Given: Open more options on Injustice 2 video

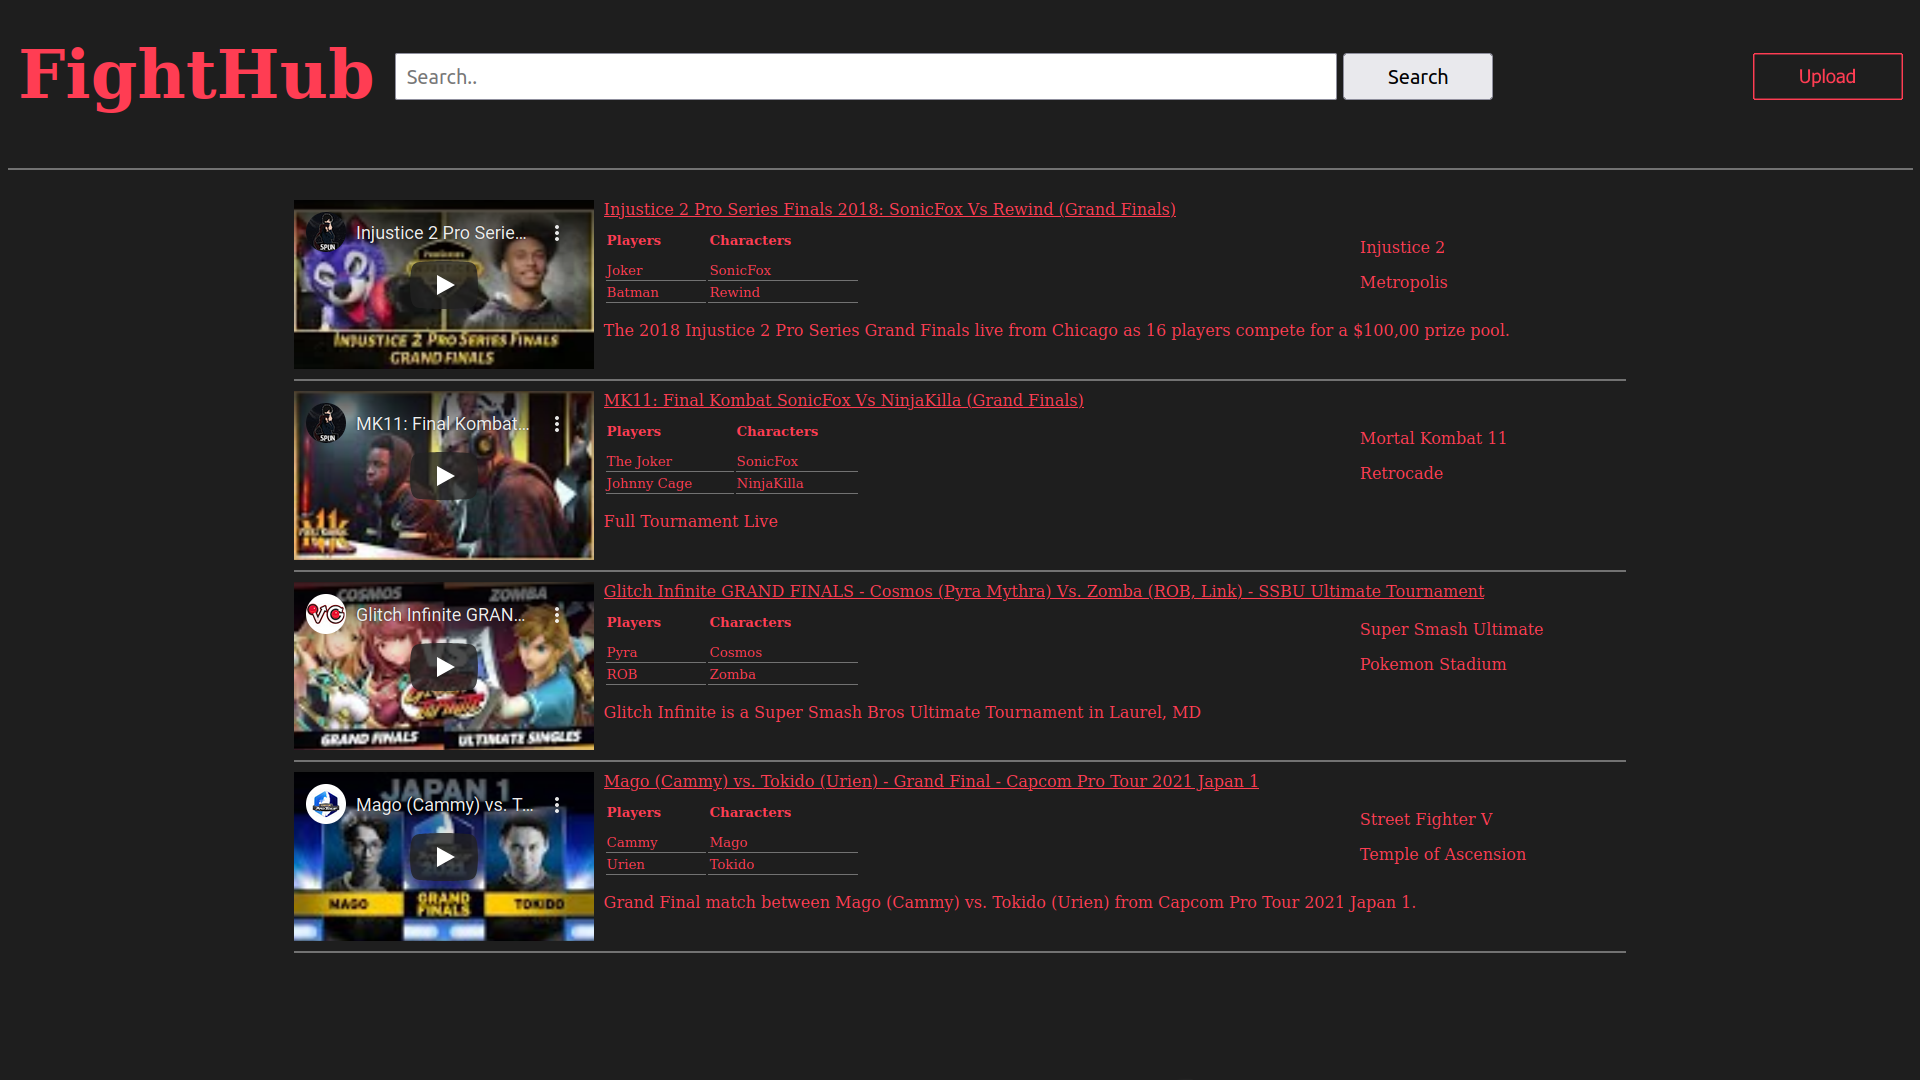Looking at the screenshot, I should click(x=557, y=233).
